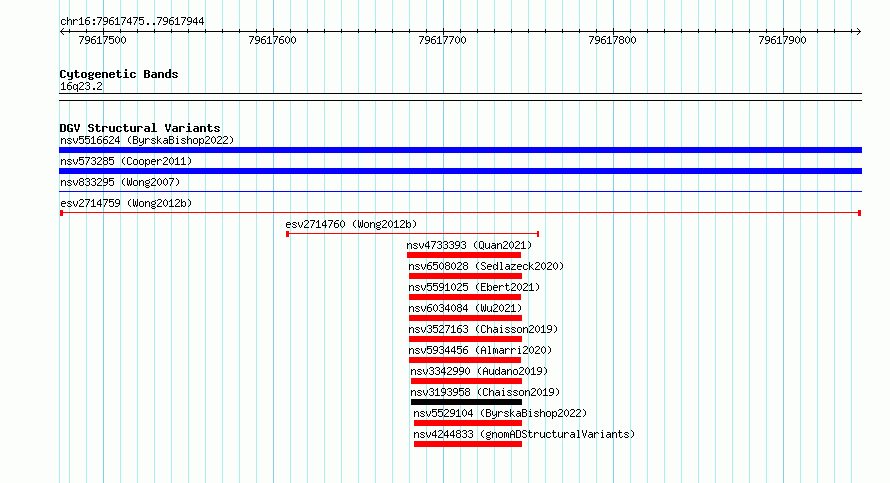
Task: Click the red span line of esv2714760
Action: click(x=413, y=234)
